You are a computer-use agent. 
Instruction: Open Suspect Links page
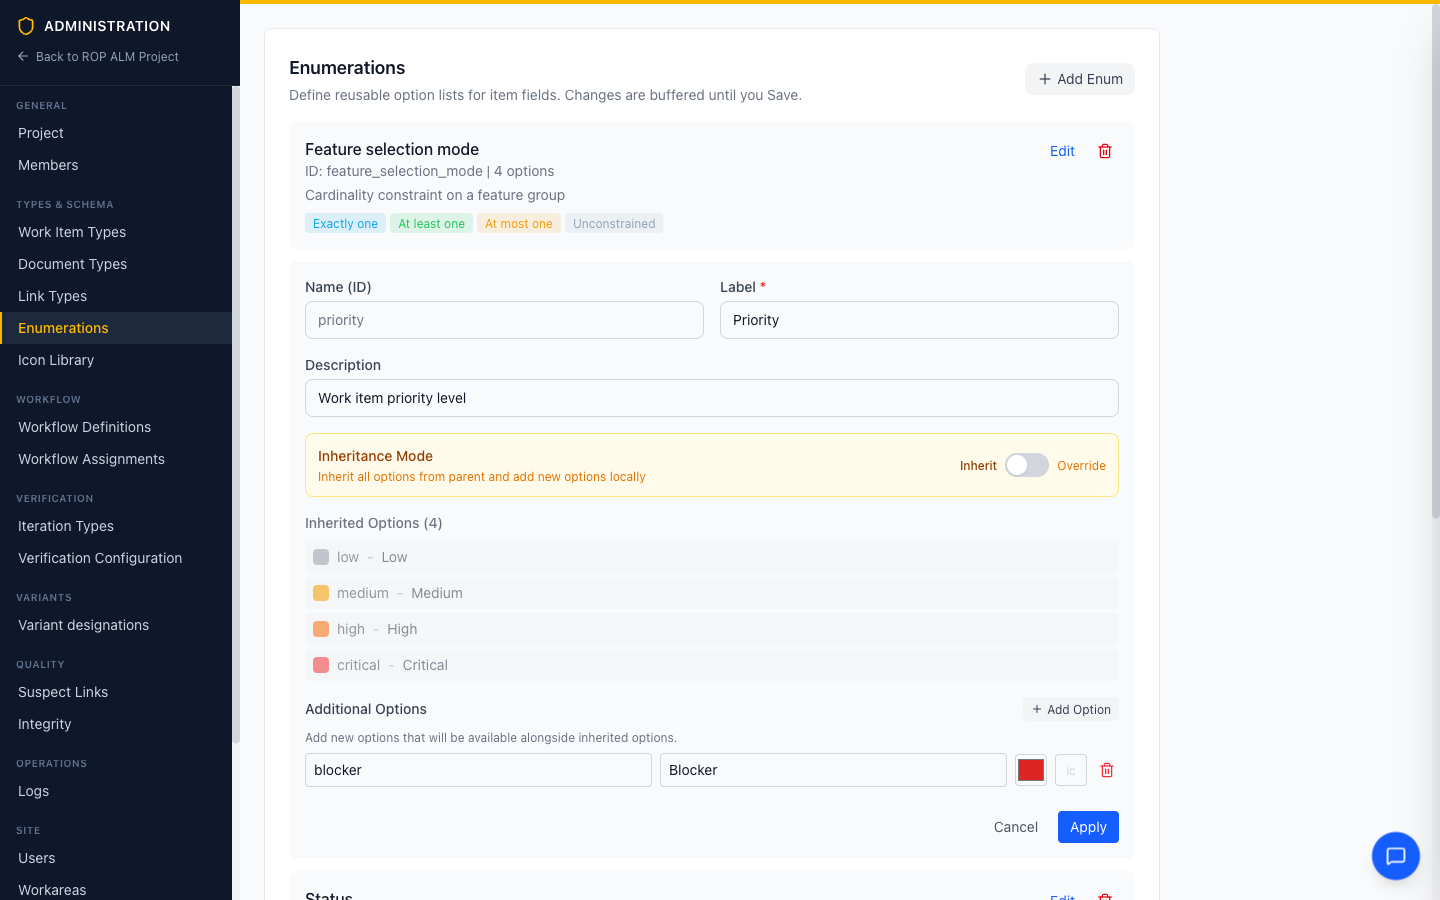116,692
